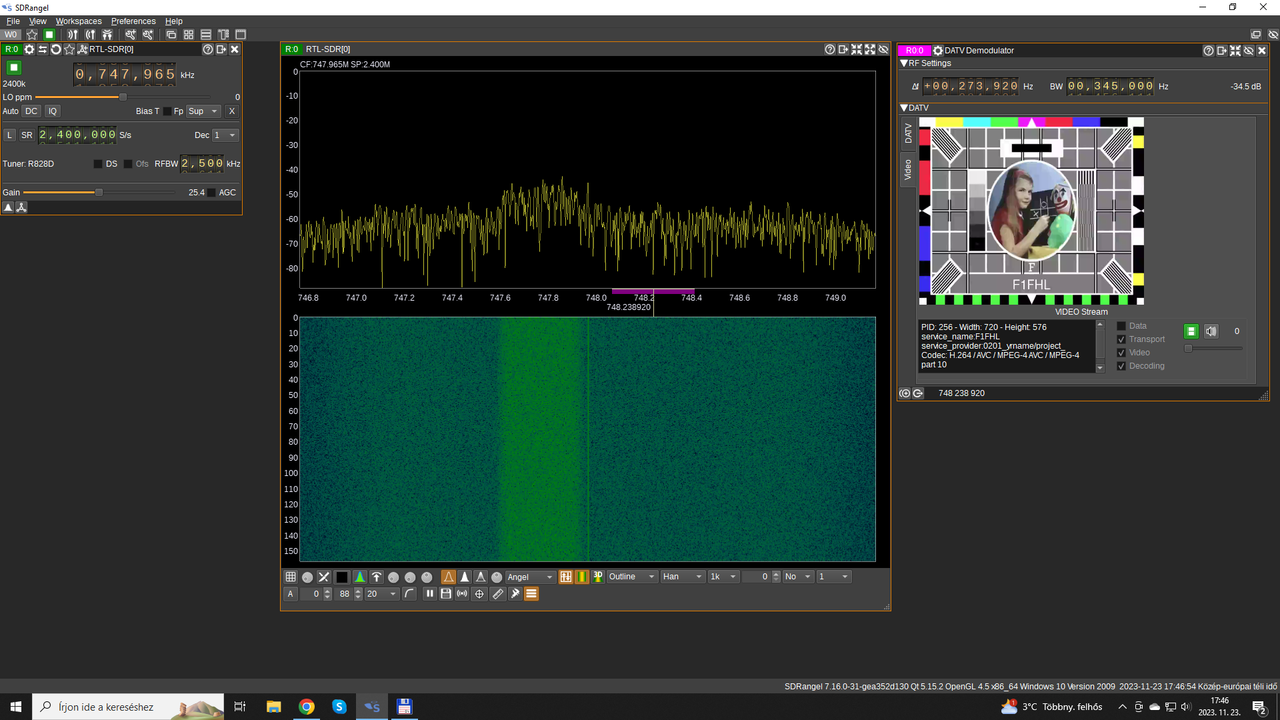This screenshot has height=720, width=1280.
Task: Enable the AGC checkbox
Action: click(212, 192)
